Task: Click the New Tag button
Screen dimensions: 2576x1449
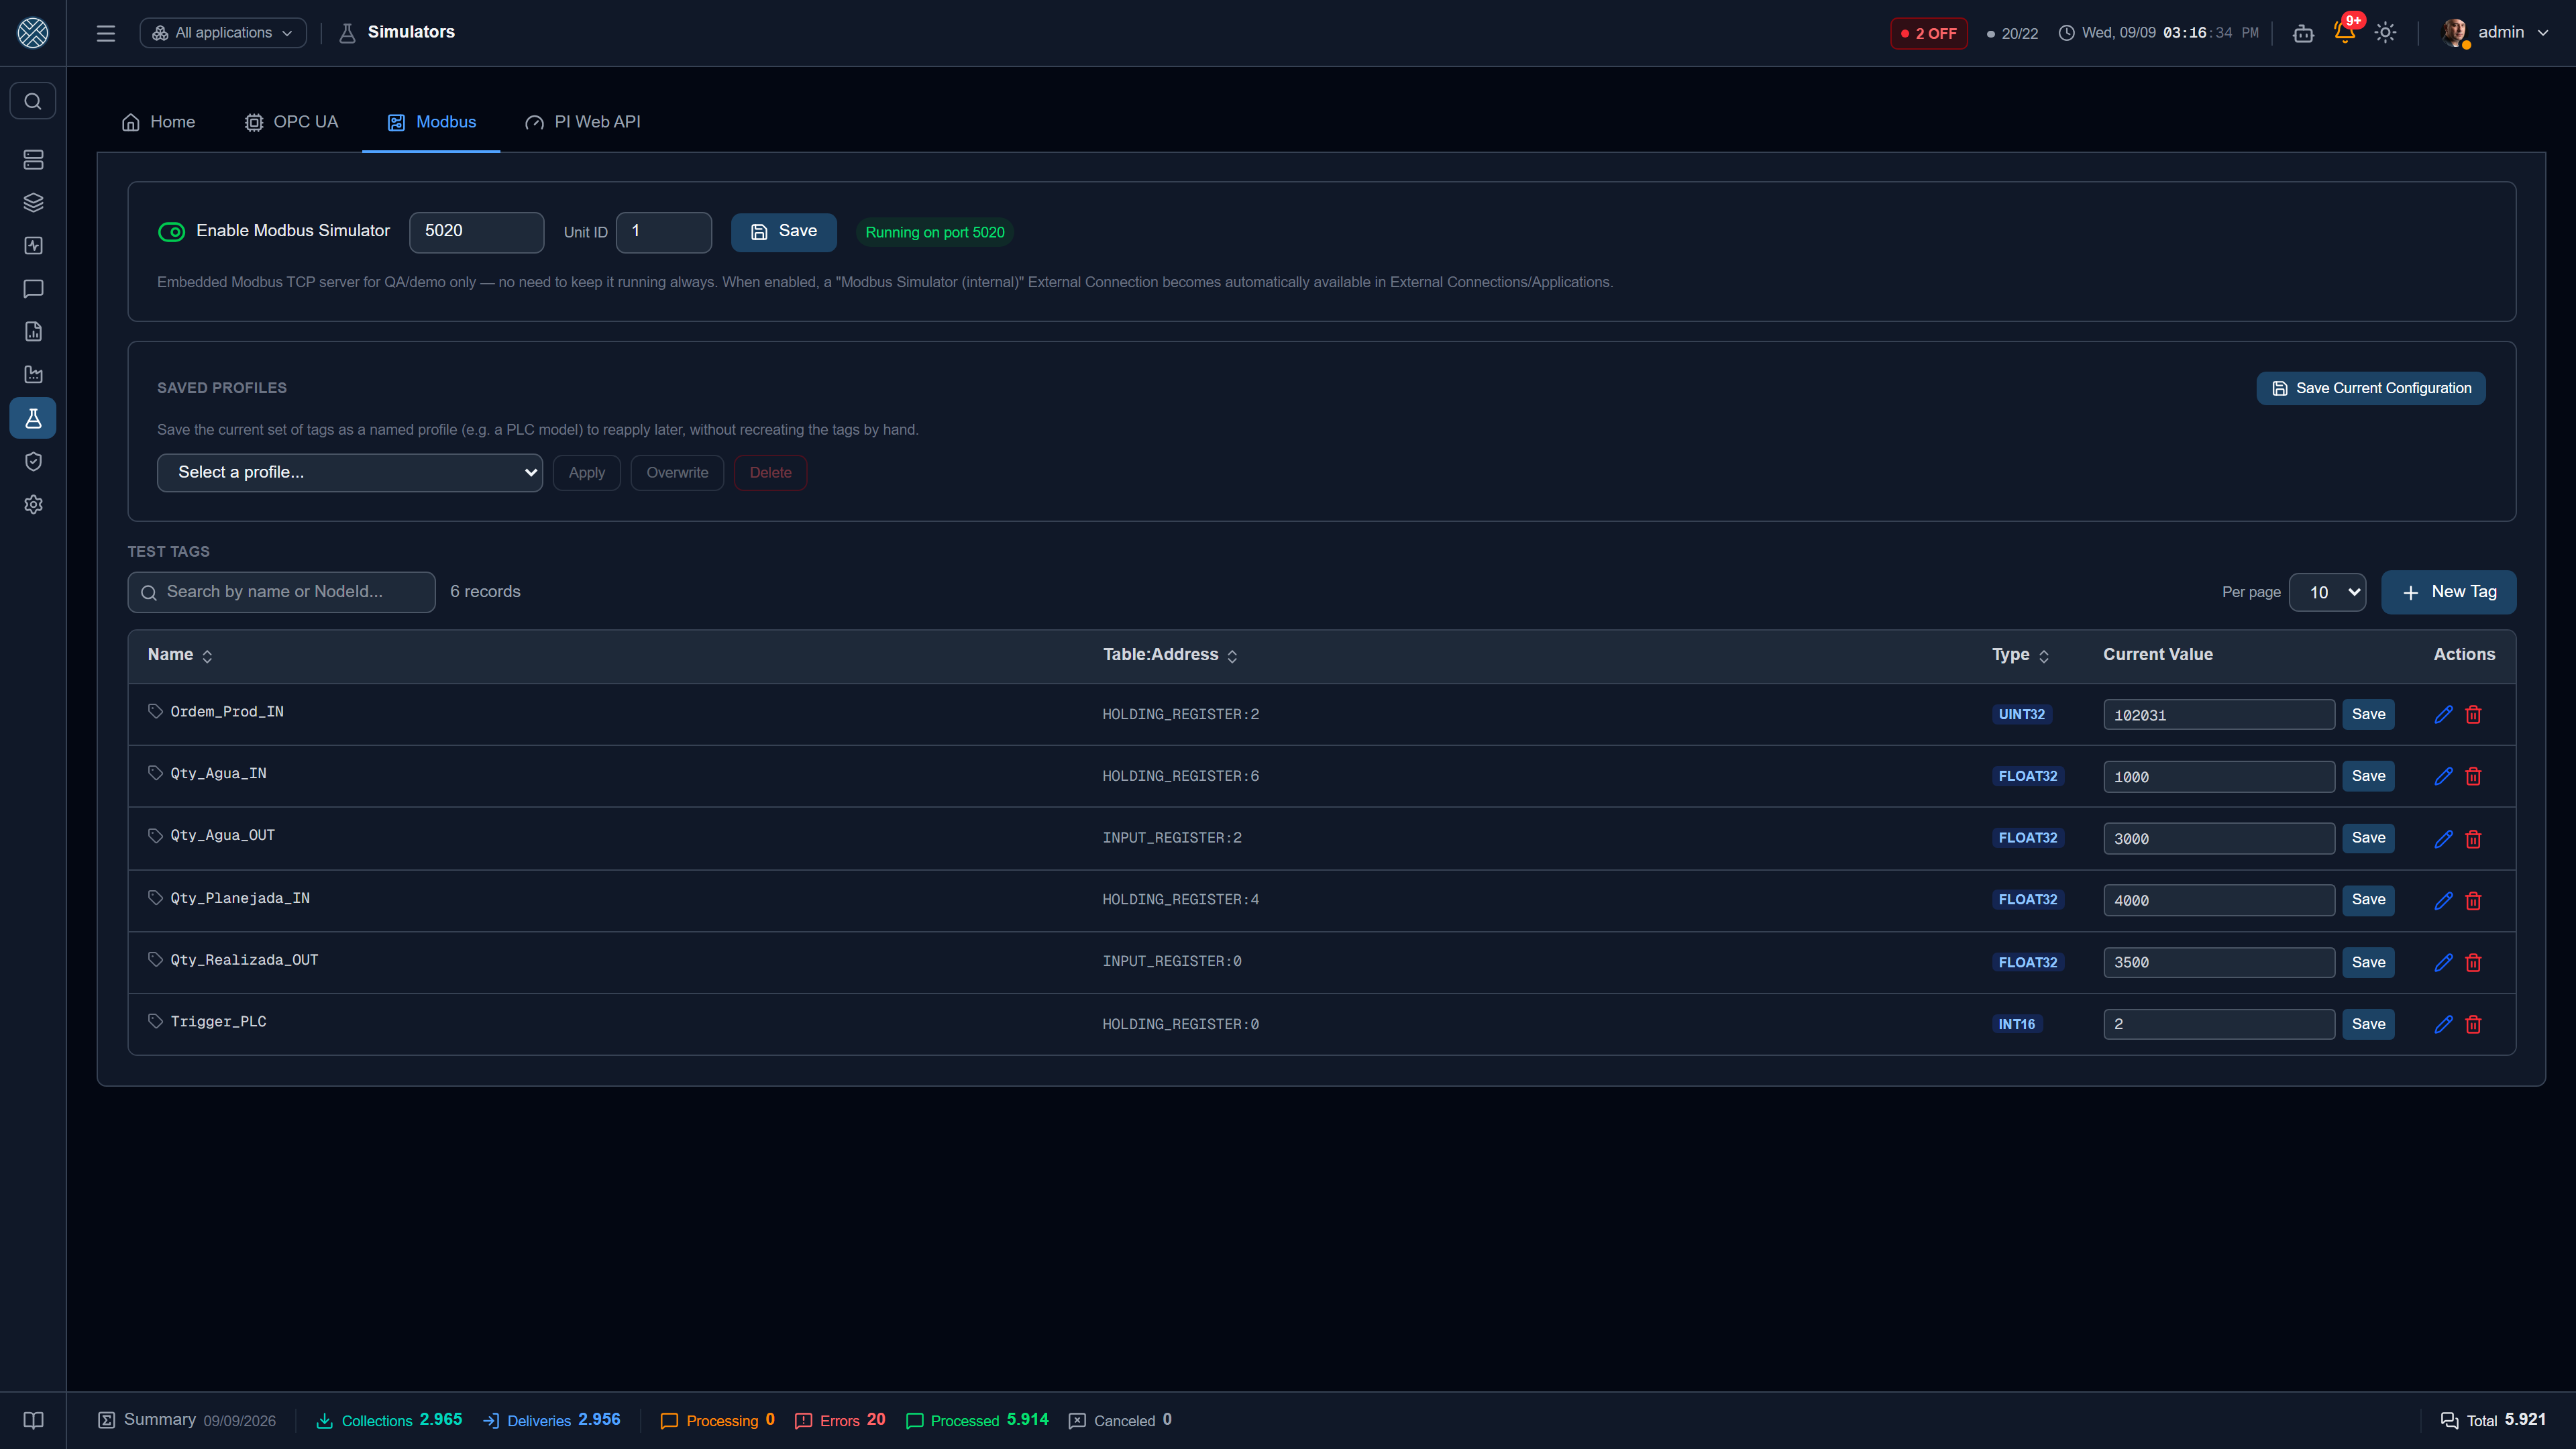Action: [x=2448, y=592]
